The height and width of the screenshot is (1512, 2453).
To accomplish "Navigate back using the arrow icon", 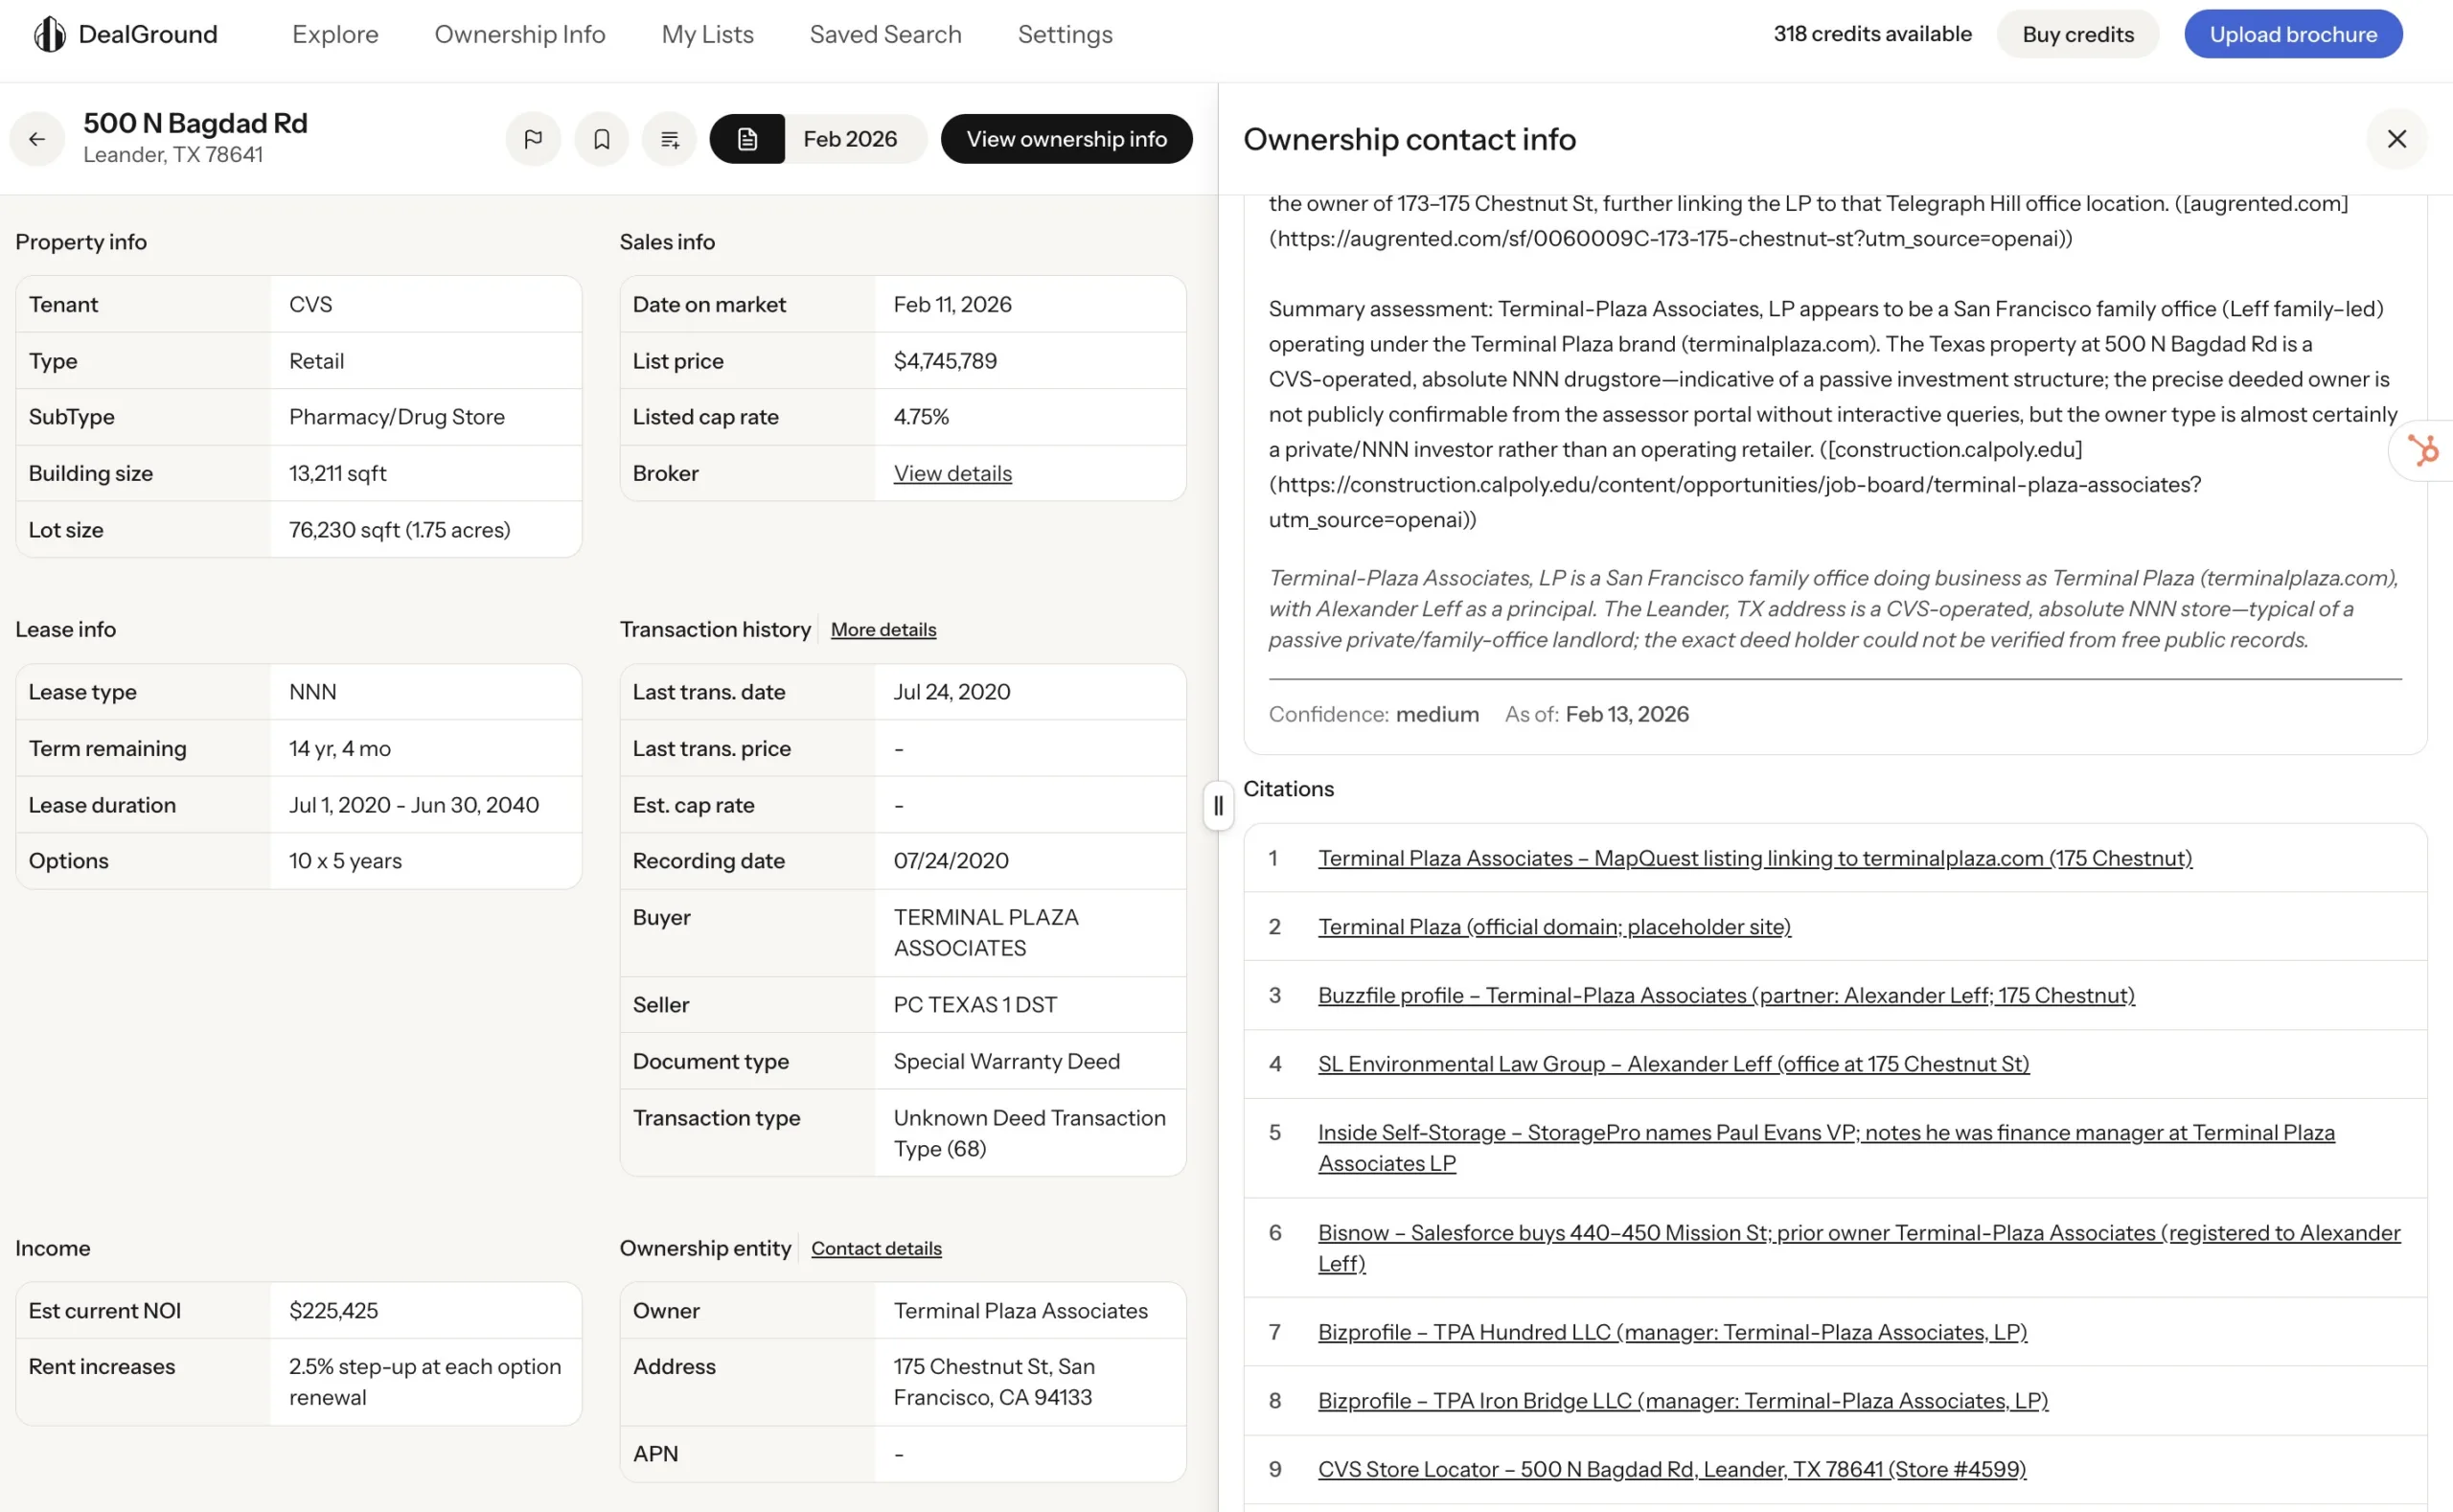I will coord(37,139).
